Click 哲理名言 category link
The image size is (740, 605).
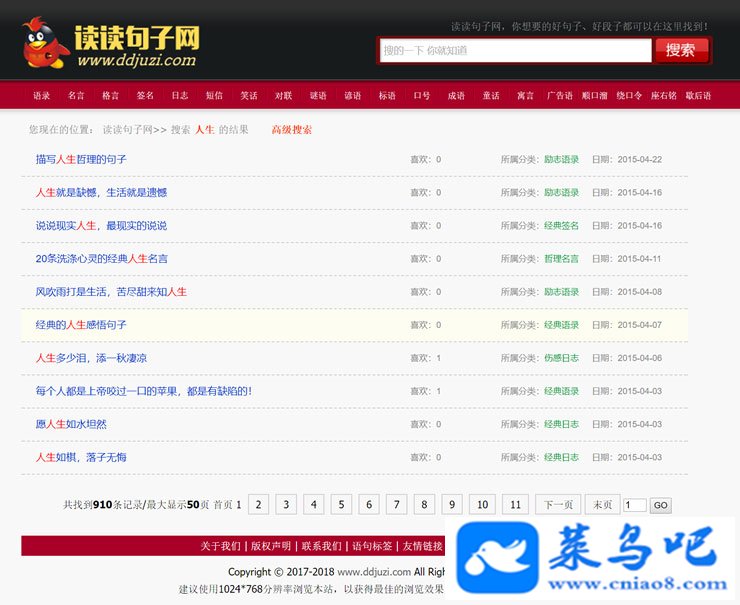click(562, 259)
